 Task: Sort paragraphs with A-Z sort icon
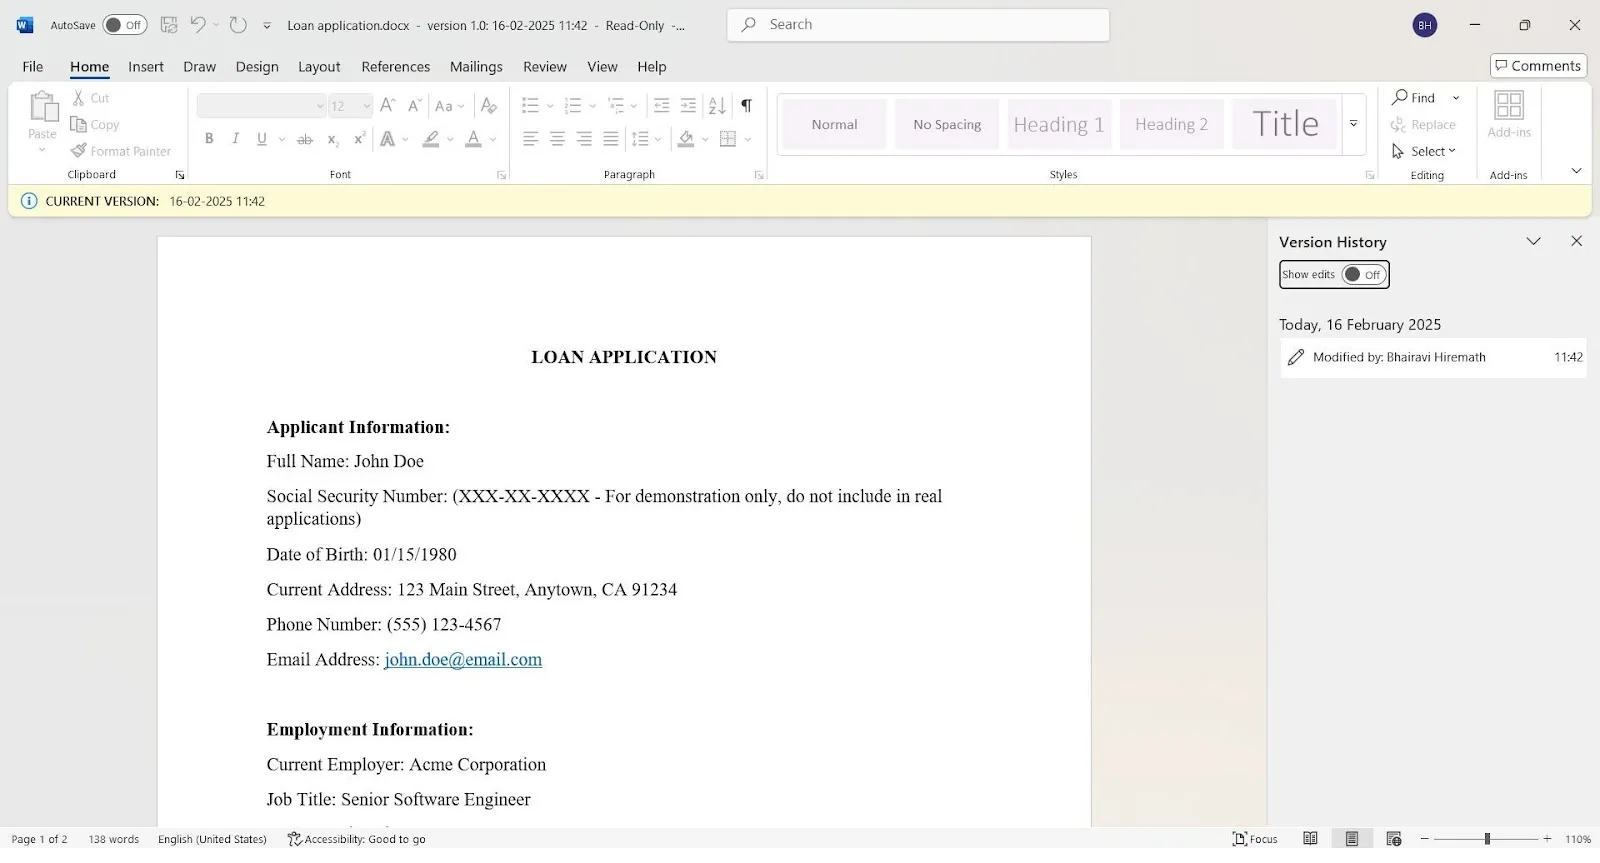[717, 105]
